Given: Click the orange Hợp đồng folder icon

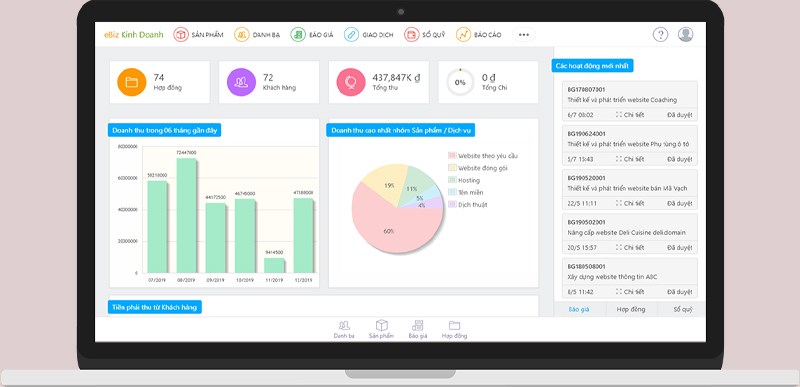Looking at the screenshot, I should (132, 82).
